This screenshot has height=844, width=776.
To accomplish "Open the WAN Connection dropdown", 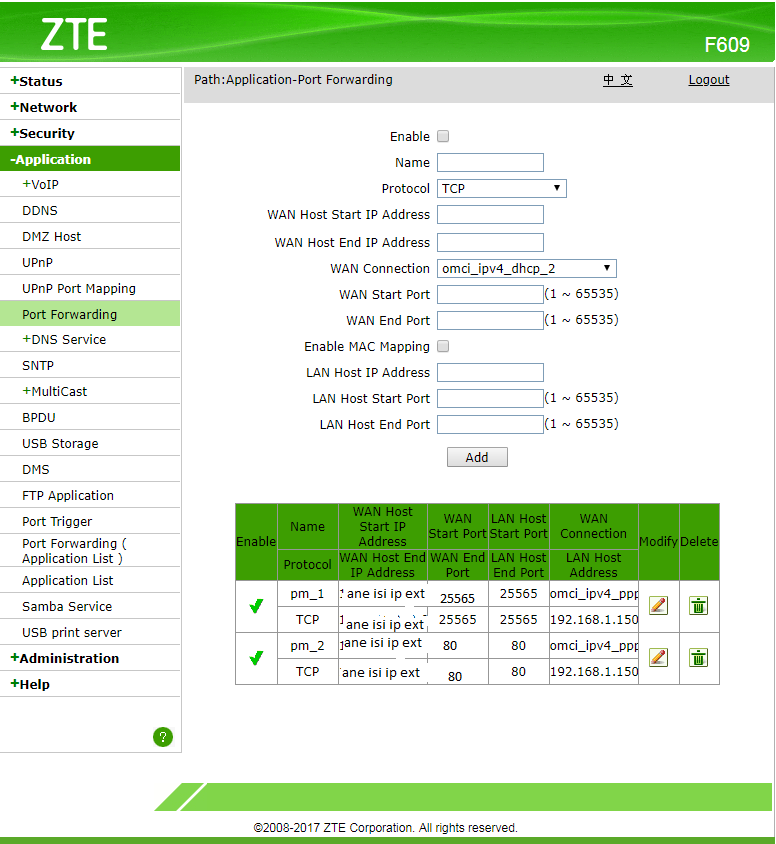I will pos(526,269).
